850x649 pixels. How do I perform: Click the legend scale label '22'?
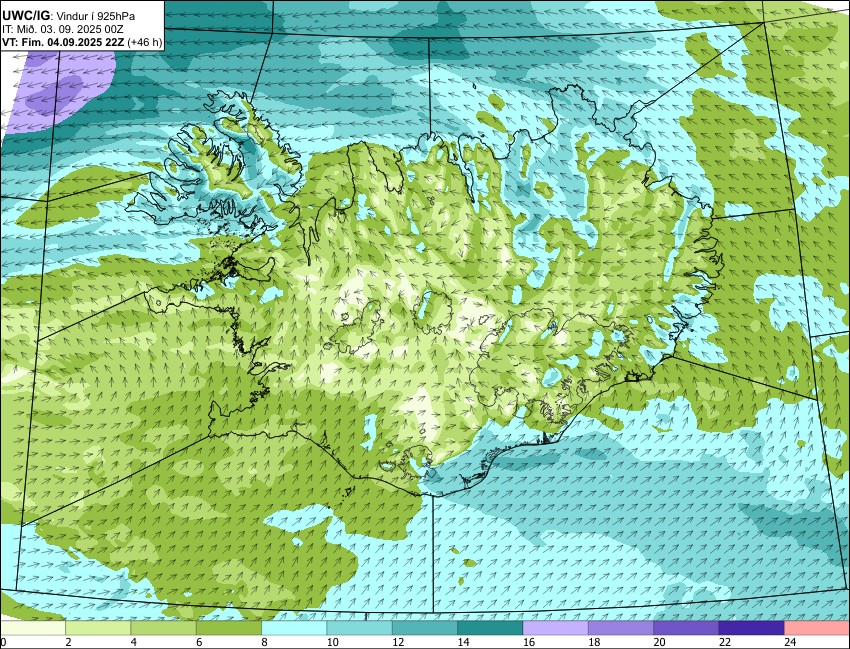pos(725,642)
